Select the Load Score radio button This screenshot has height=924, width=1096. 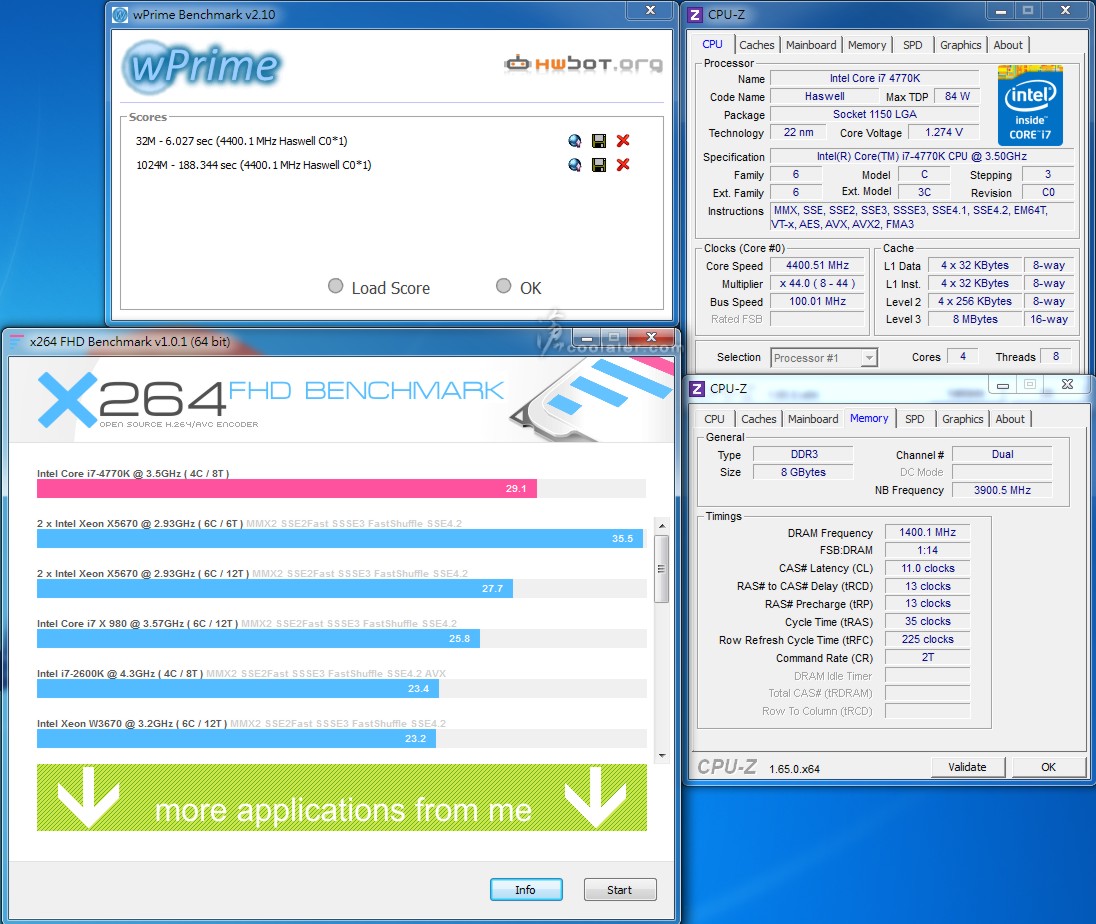336,286
